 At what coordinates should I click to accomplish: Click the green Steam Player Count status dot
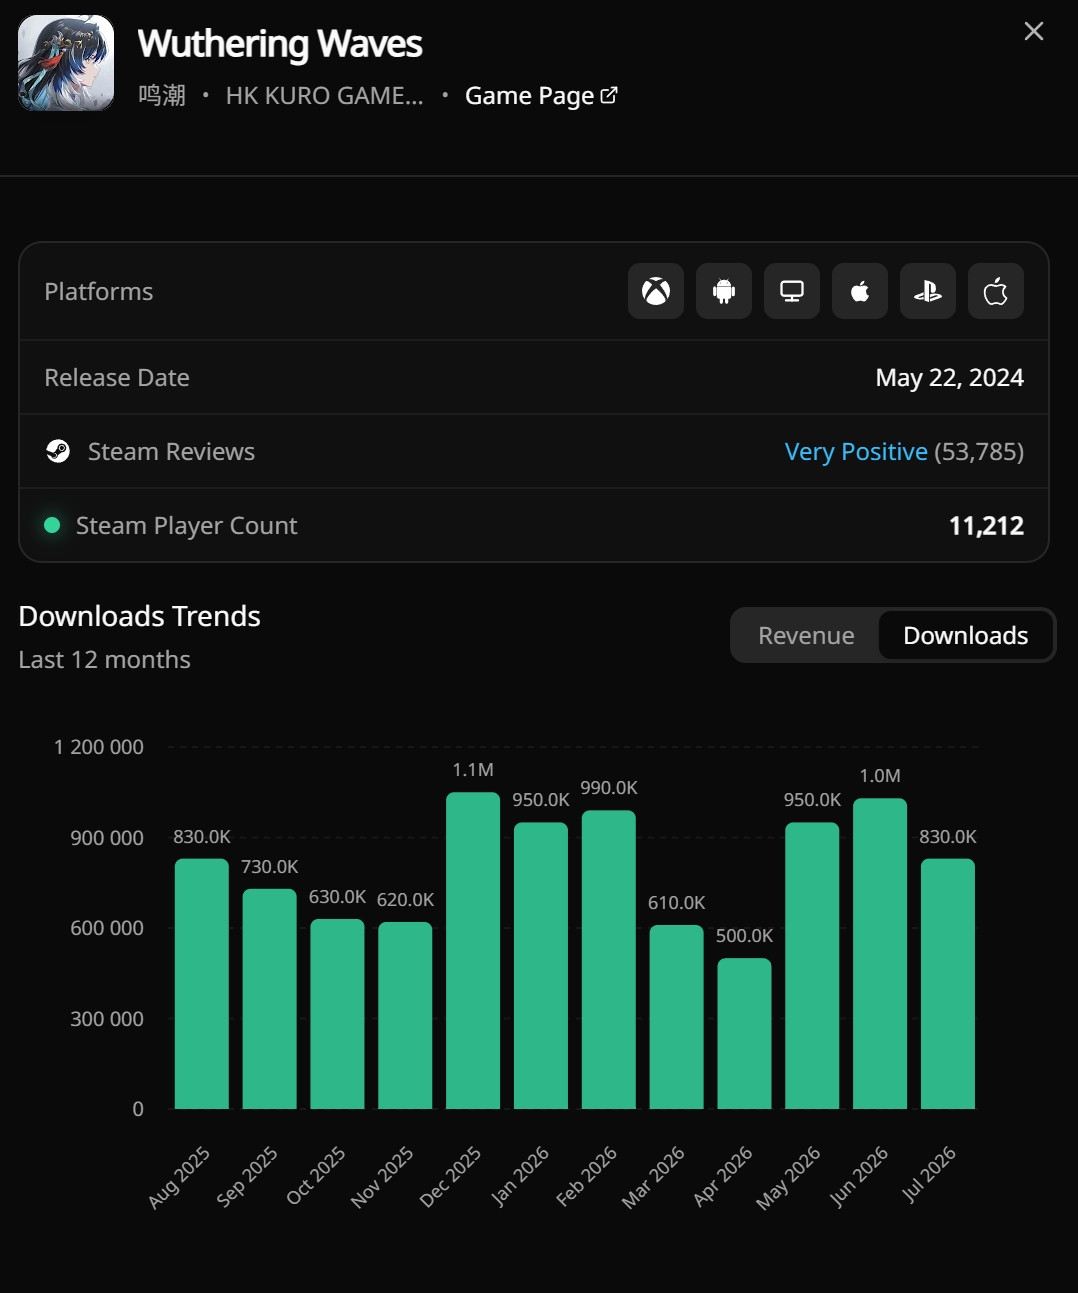52,525
